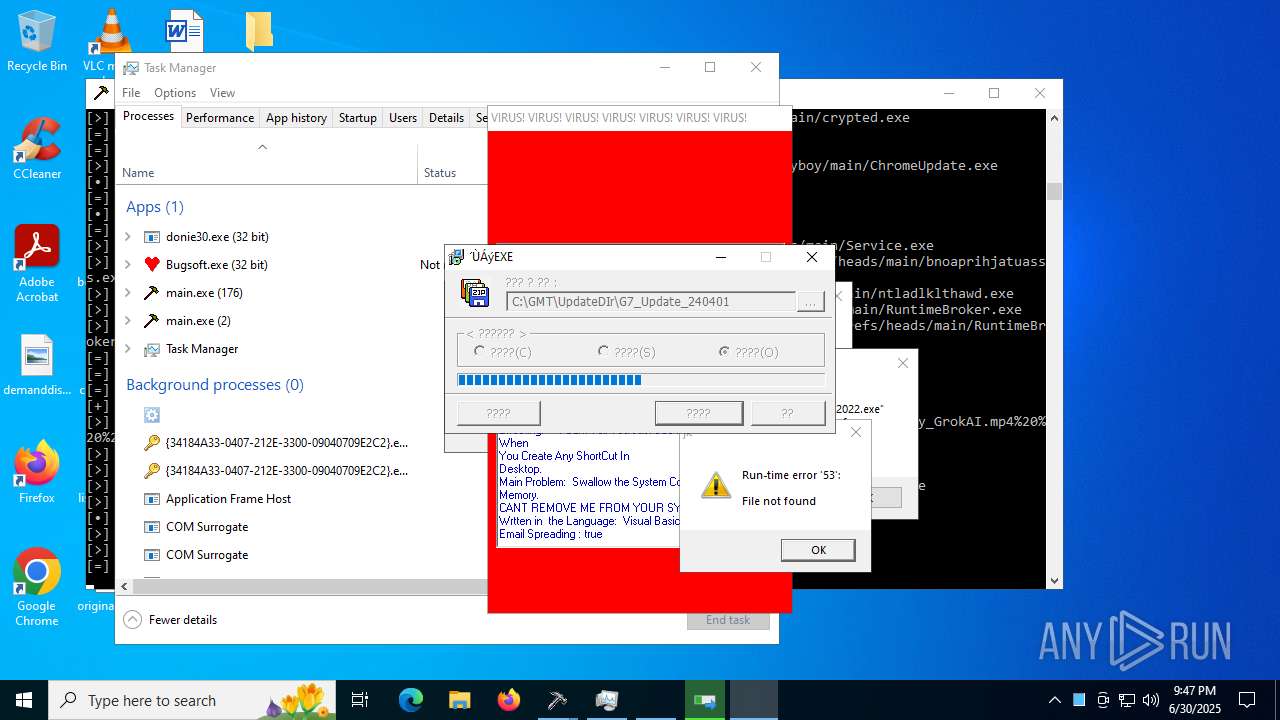Select the ????(S) radio option
Image resolution: width=1280 pixels, height=720 pixels.
pyautogui.click(x=626, y=352)
